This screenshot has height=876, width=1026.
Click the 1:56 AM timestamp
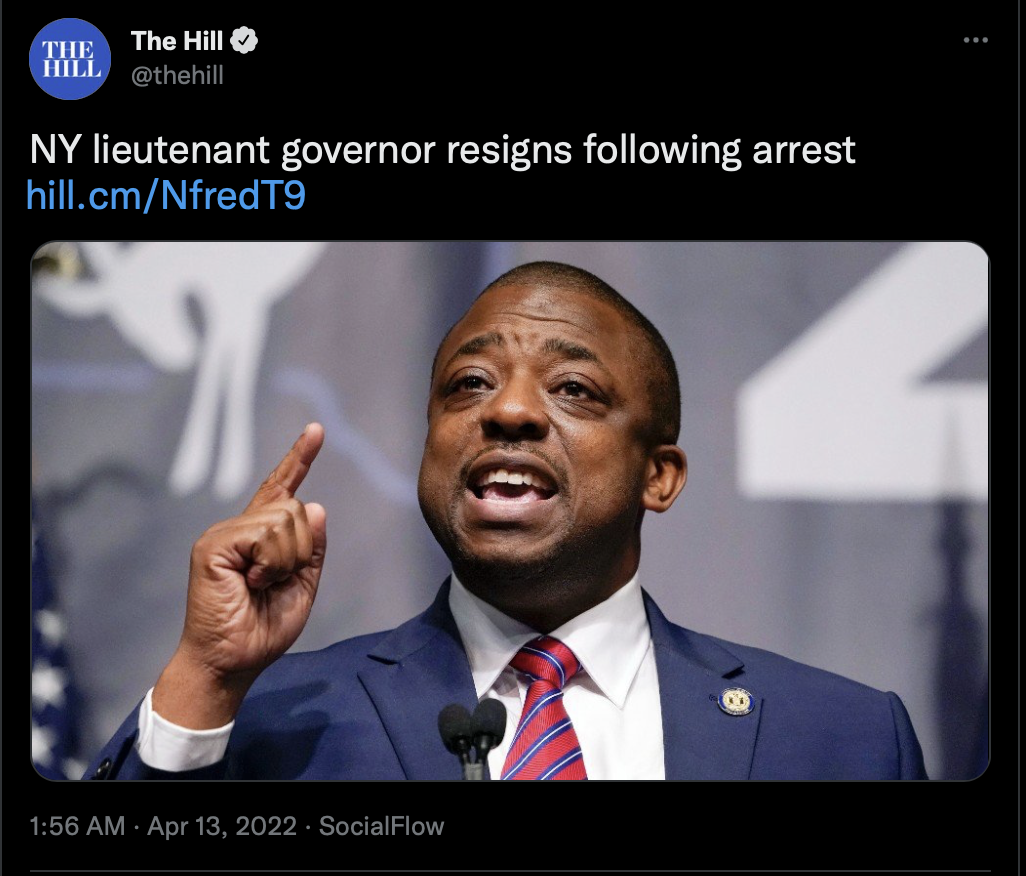(x=77, y=826)
